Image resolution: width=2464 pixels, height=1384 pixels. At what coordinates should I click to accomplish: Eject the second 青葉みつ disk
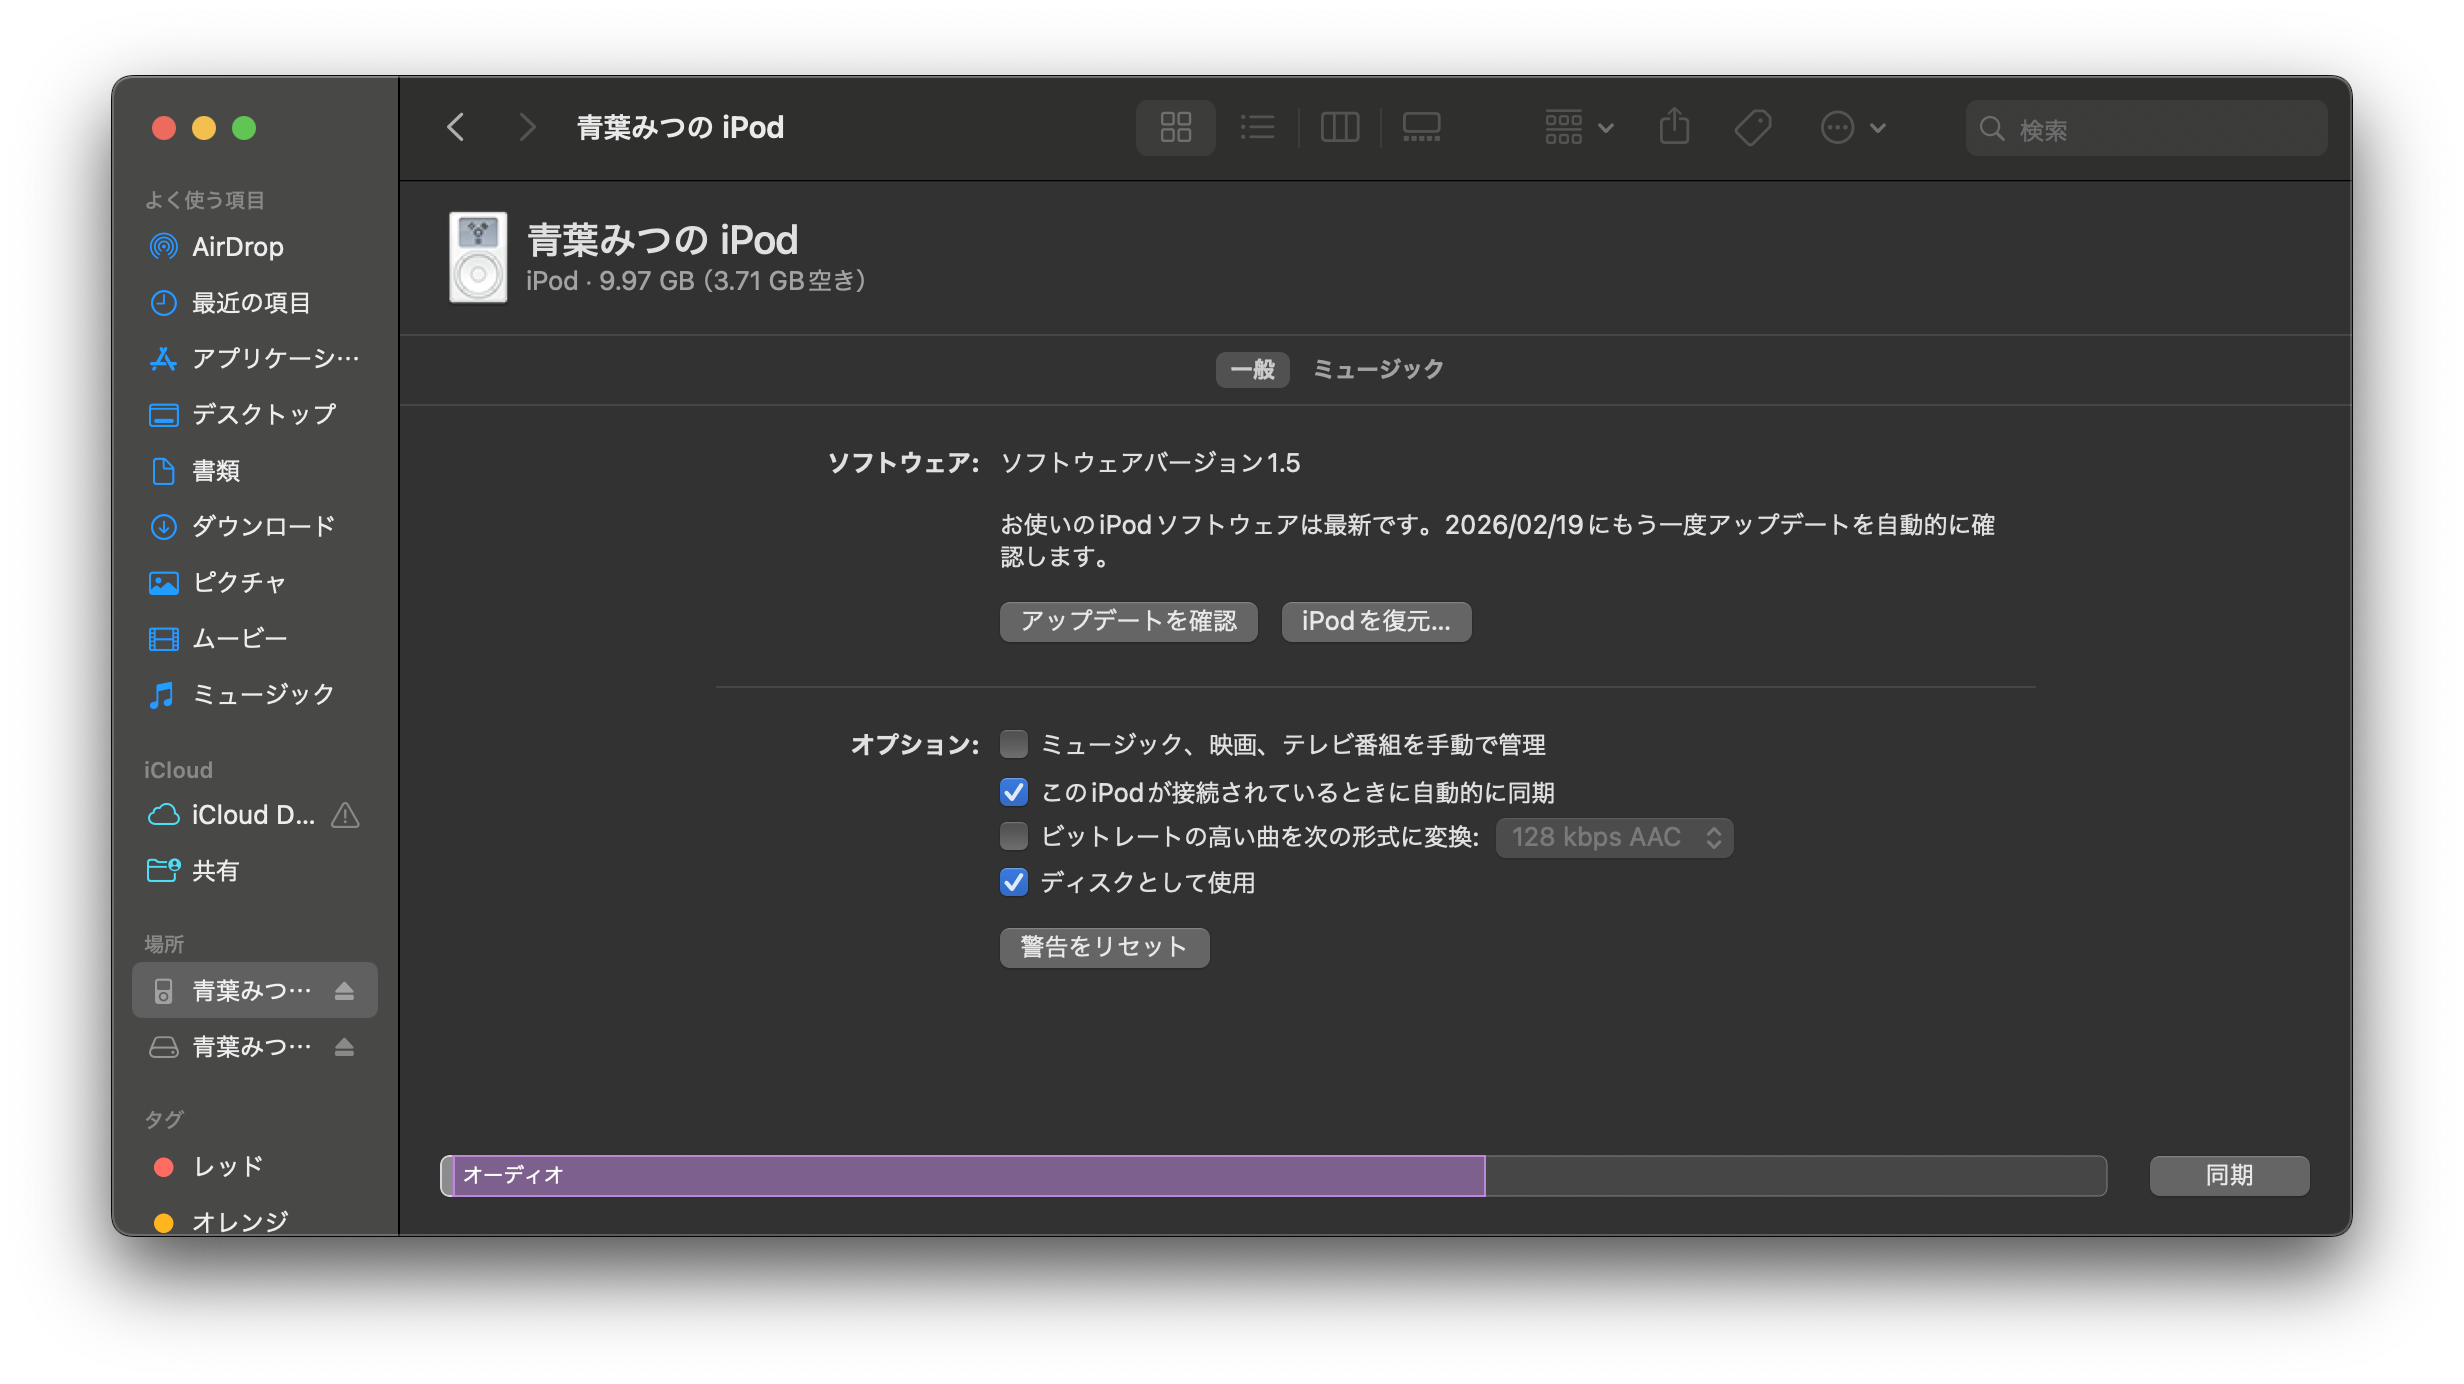344,1047
